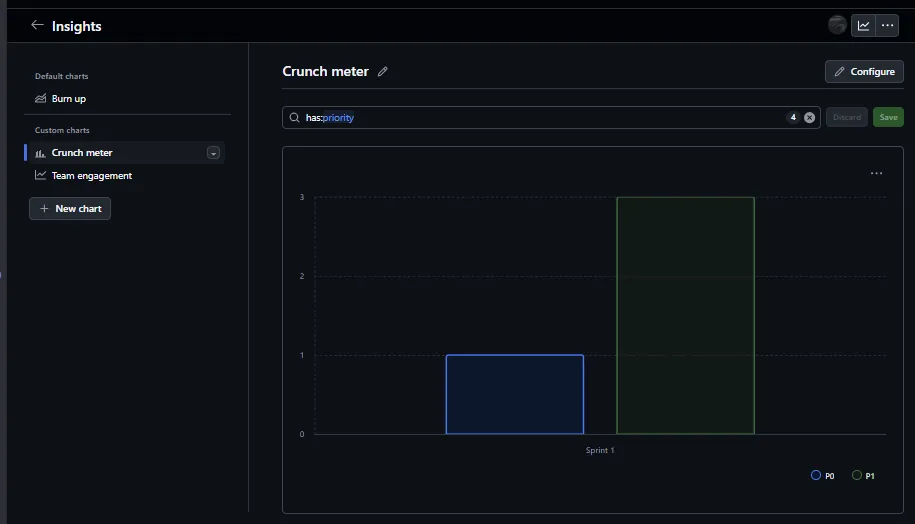Select the Burn up default chart
Viewport: 915px width, 524px height.
click(68, 99)
